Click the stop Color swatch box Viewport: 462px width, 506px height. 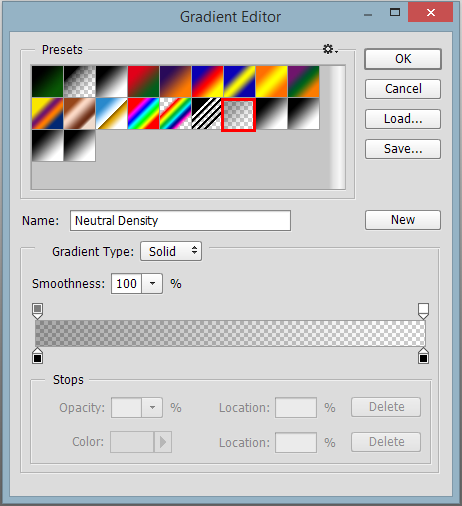132,442
